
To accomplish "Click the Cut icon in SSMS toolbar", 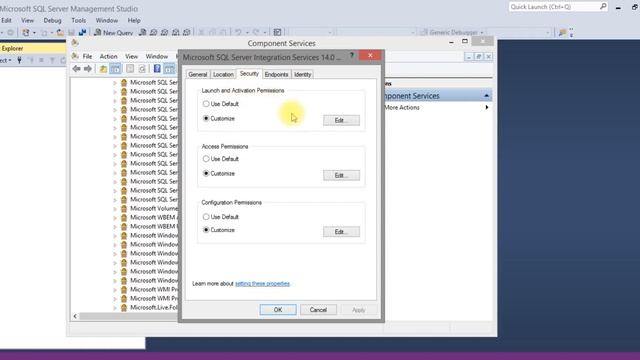I will click(x=201, y=32).
